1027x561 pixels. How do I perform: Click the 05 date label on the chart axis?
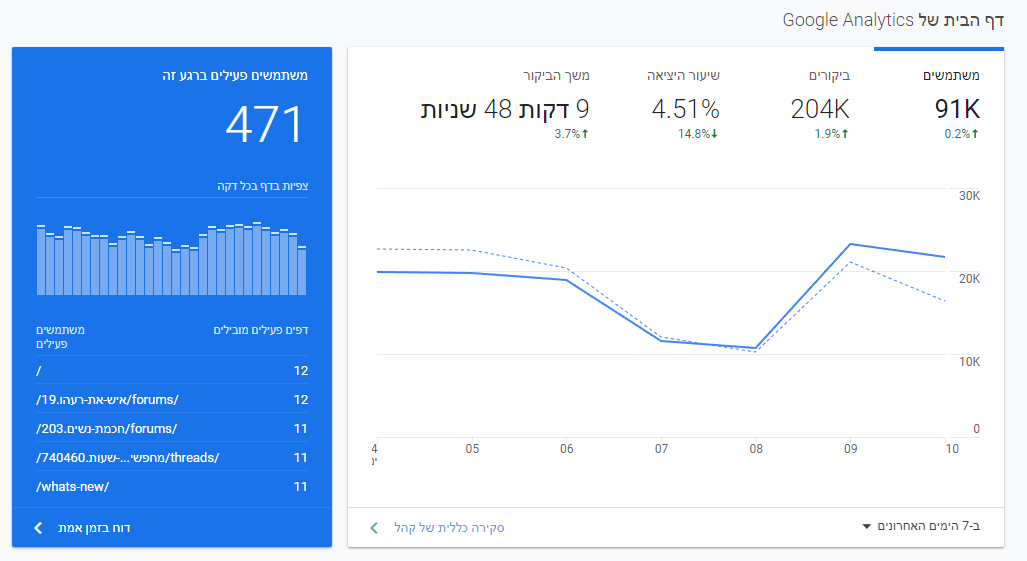click(472, 448)
